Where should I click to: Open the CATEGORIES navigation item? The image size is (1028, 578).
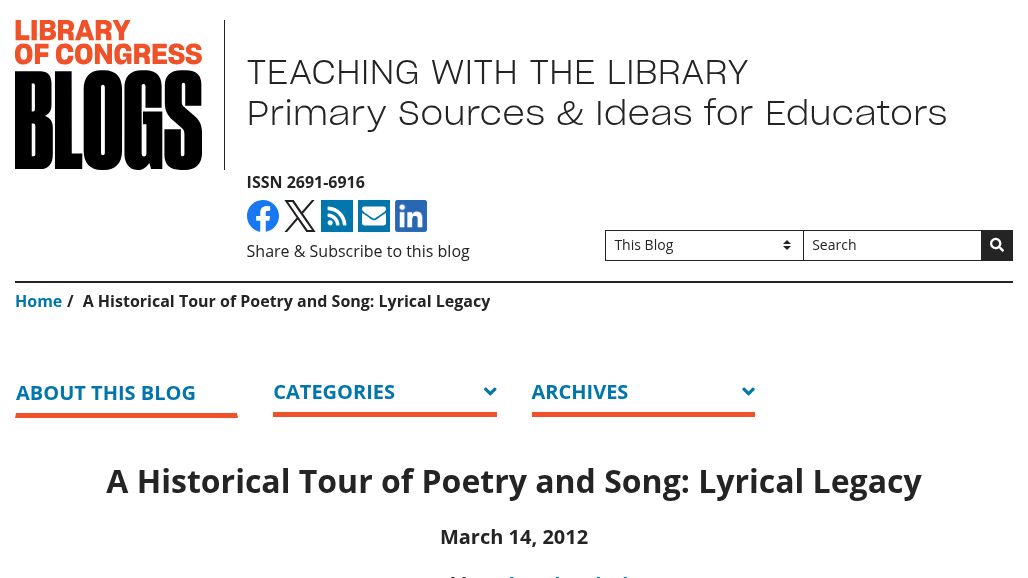[x=334, y=391]
